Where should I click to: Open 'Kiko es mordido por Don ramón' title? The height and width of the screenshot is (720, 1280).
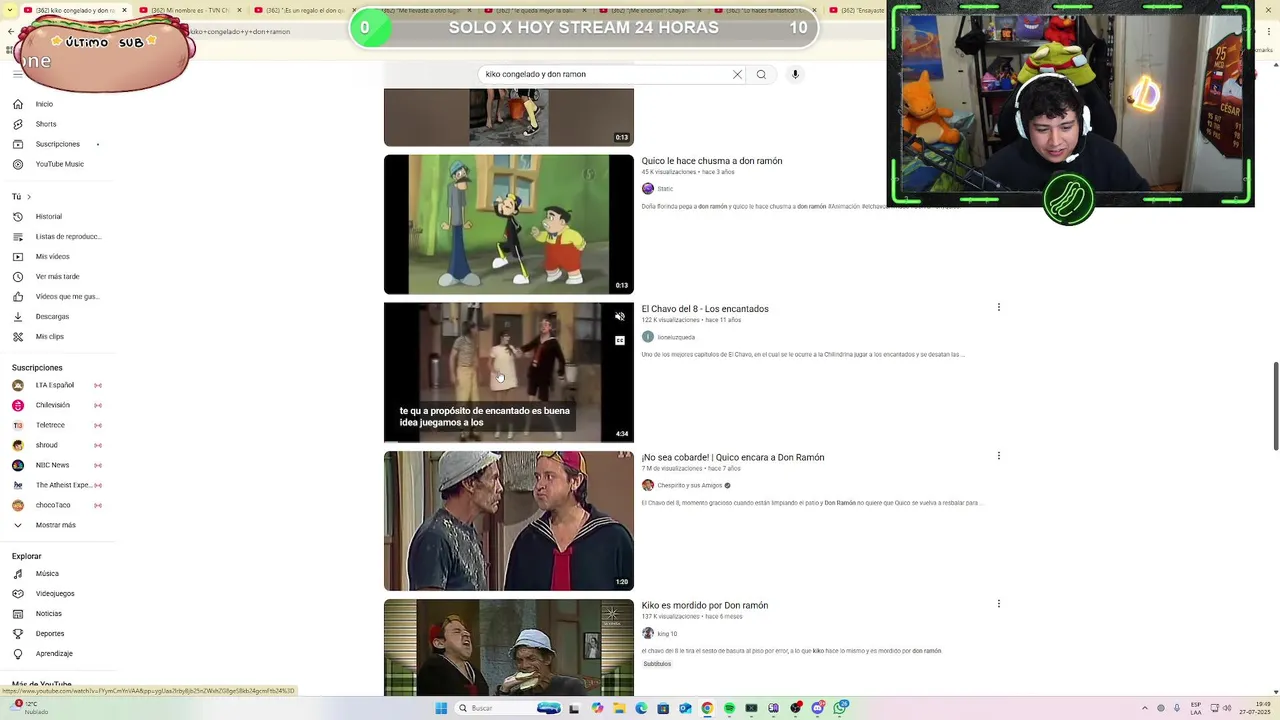tap(705, 605)
